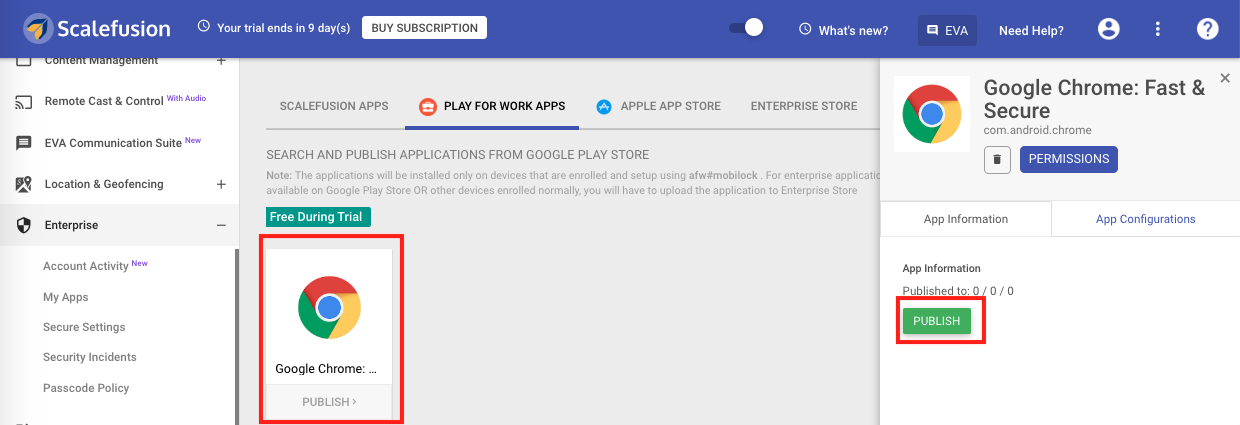This screenshot has width=1240, height=425.
Task: Click the trial clock icon
Action: click(204, 27)
